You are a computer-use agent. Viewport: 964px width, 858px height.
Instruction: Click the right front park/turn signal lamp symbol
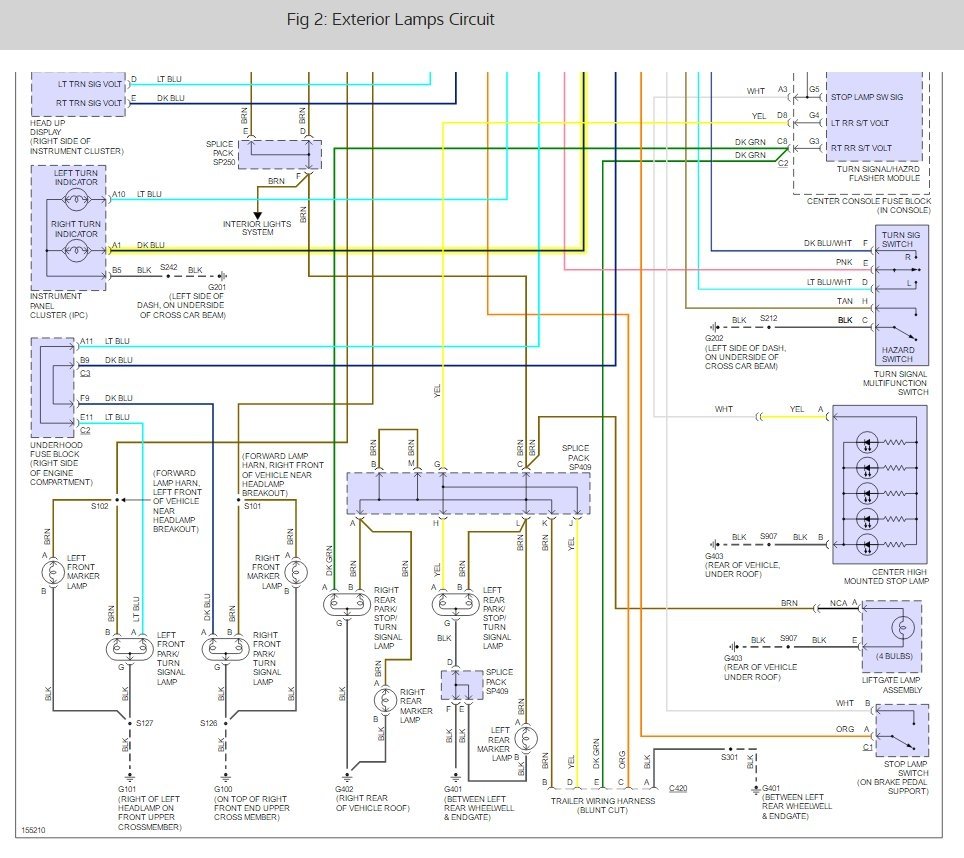point(225,648)
